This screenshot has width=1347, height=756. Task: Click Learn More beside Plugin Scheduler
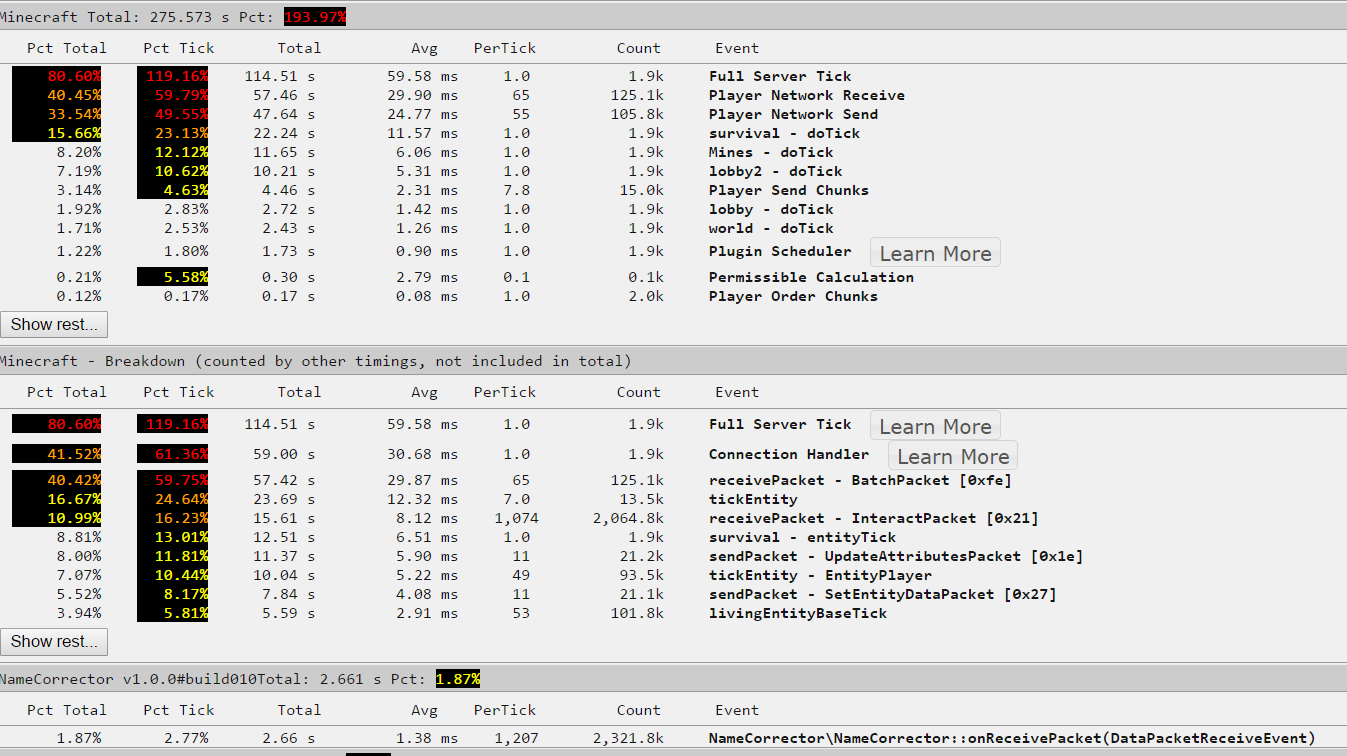click(935, 253)
